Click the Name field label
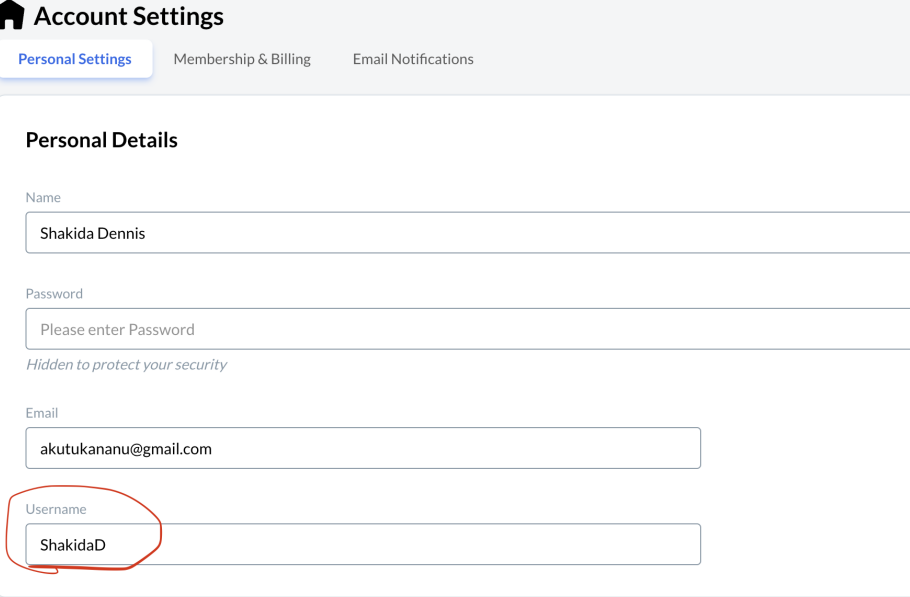Image resolution: width=910 pixels, height=597 pixels. [x=43, y=197]
